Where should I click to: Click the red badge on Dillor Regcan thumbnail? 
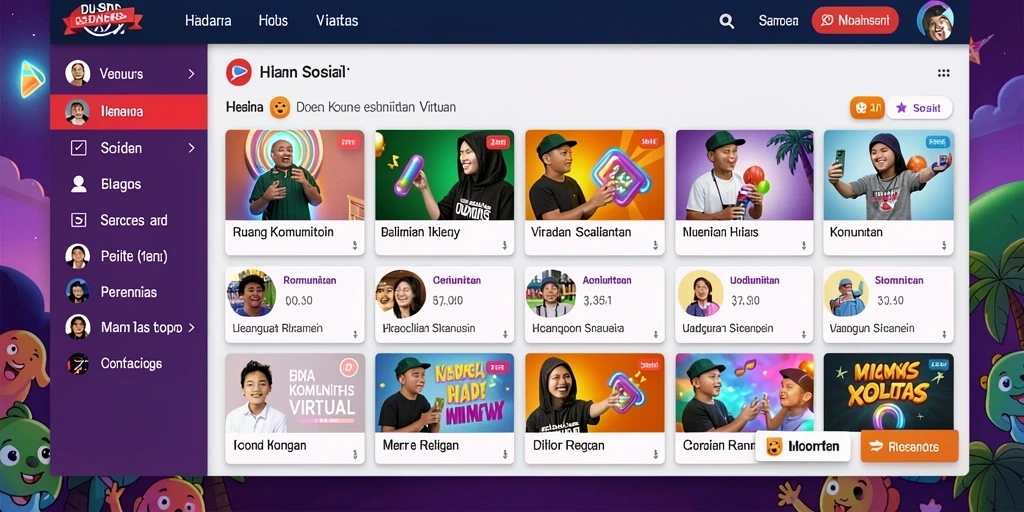pyautogui.click(x=648, y=364)
